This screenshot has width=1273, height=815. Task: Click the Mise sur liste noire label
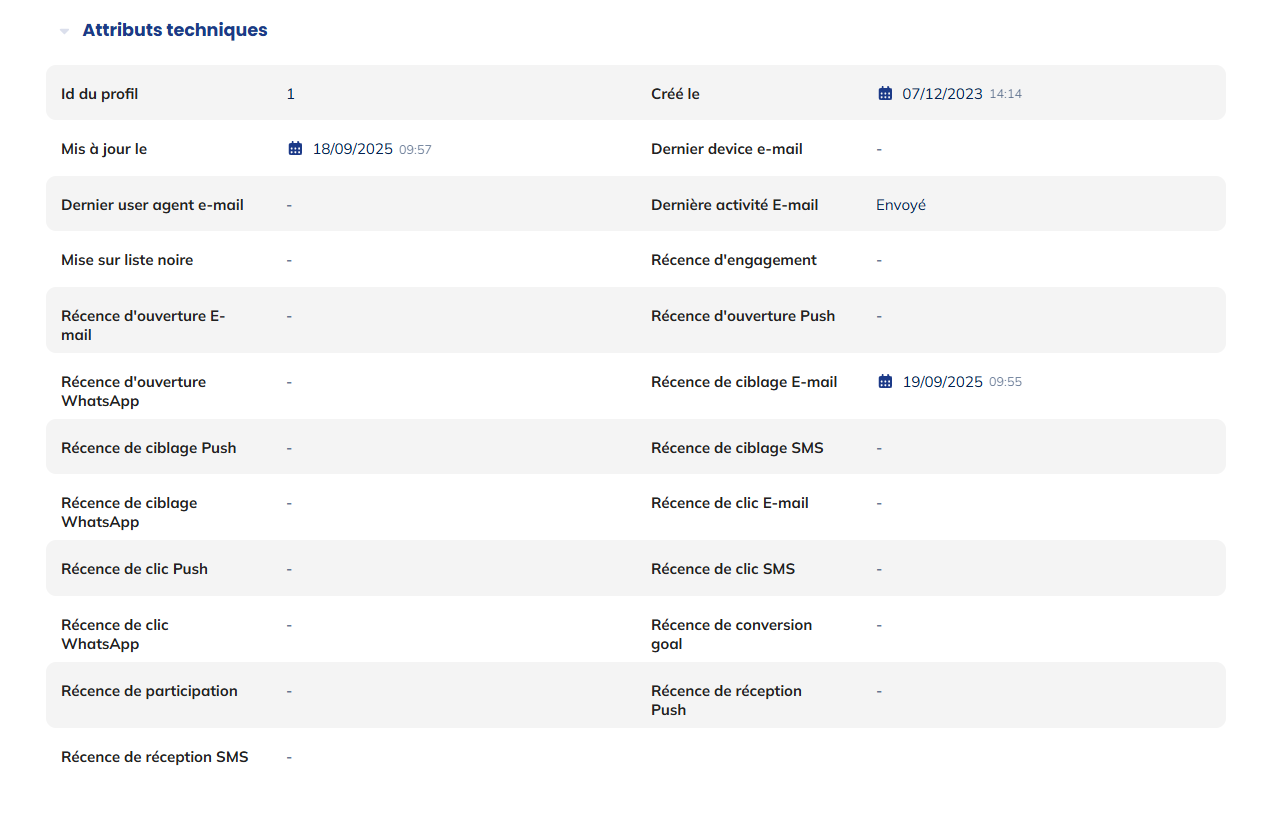(127, 260)
